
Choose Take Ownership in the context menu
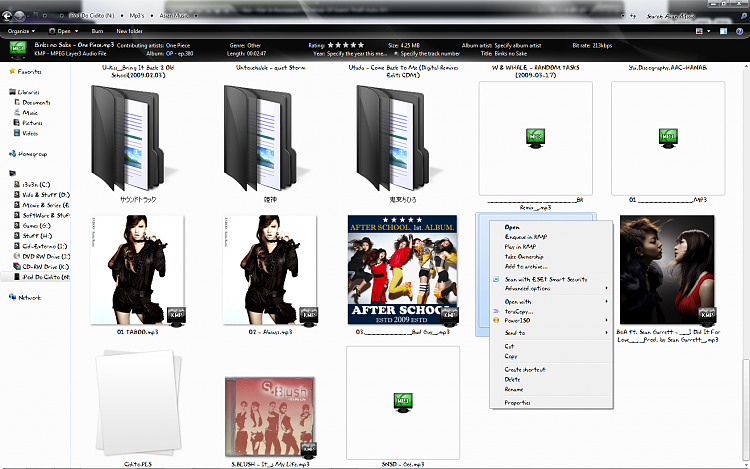524,257
